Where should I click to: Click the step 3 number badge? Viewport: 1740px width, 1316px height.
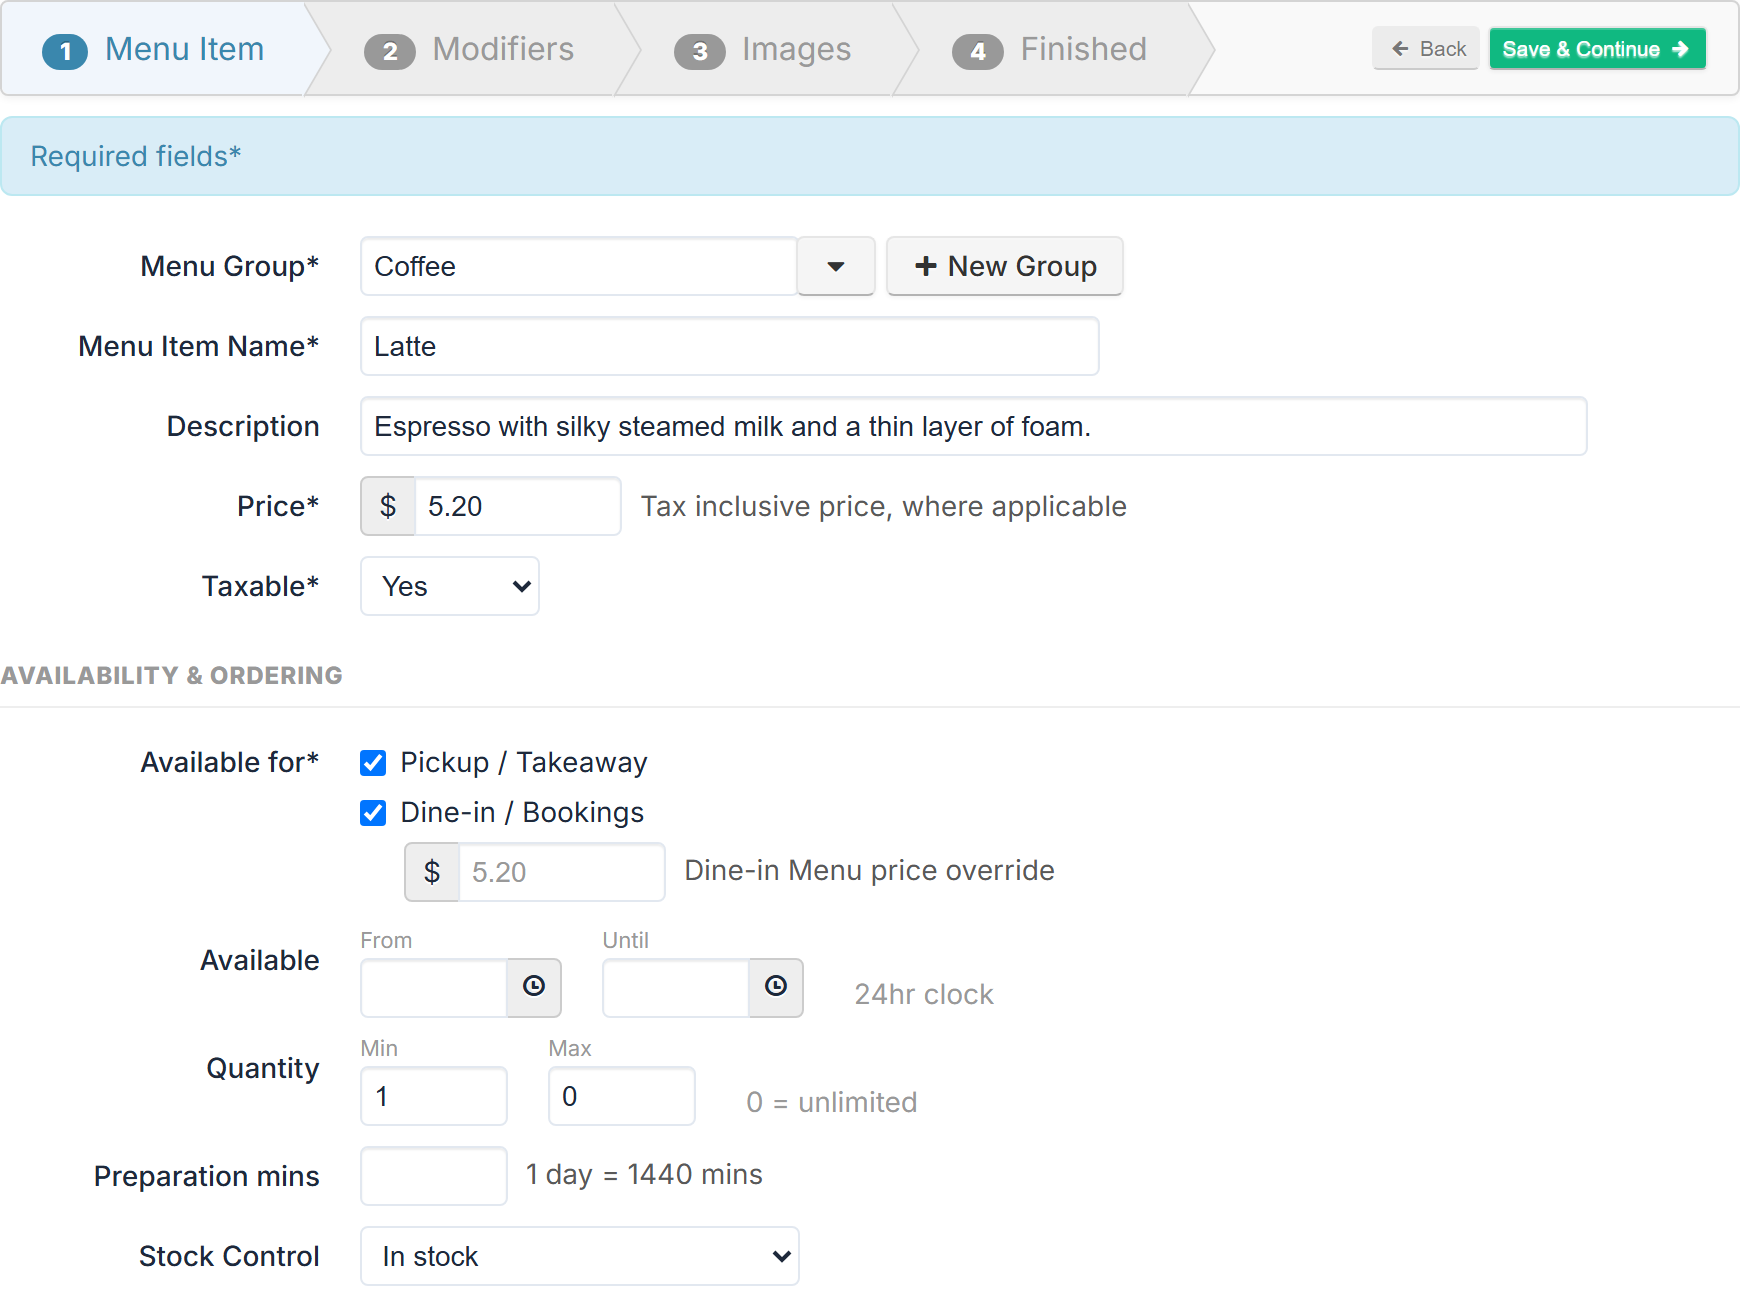point(700,51)
